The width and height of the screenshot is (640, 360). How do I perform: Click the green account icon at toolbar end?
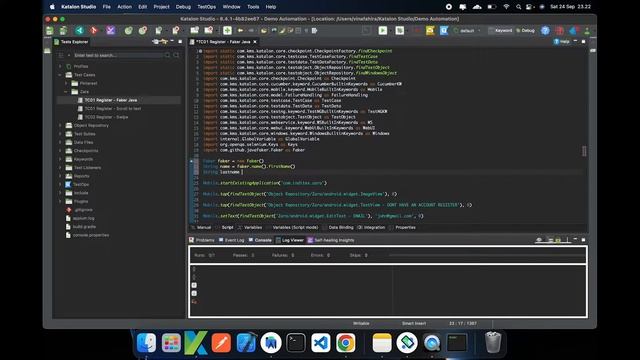[x=587, y=31]
